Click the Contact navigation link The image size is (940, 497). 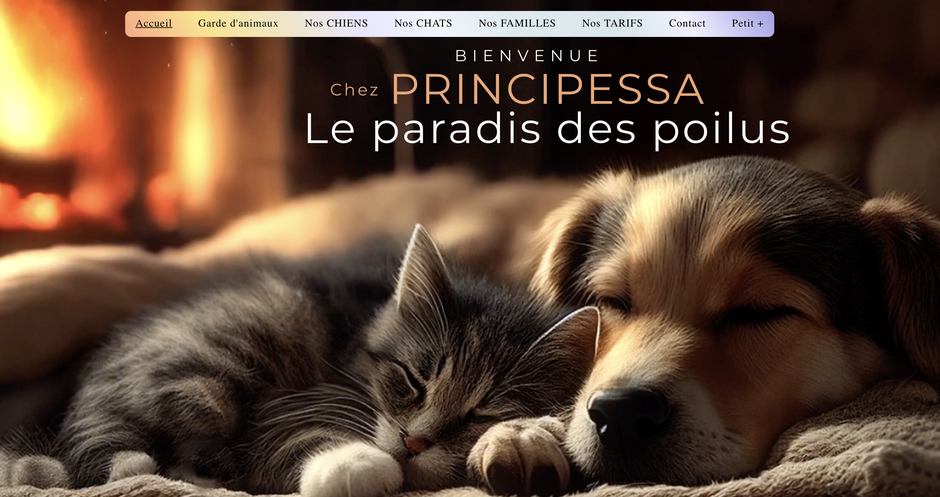687,23
